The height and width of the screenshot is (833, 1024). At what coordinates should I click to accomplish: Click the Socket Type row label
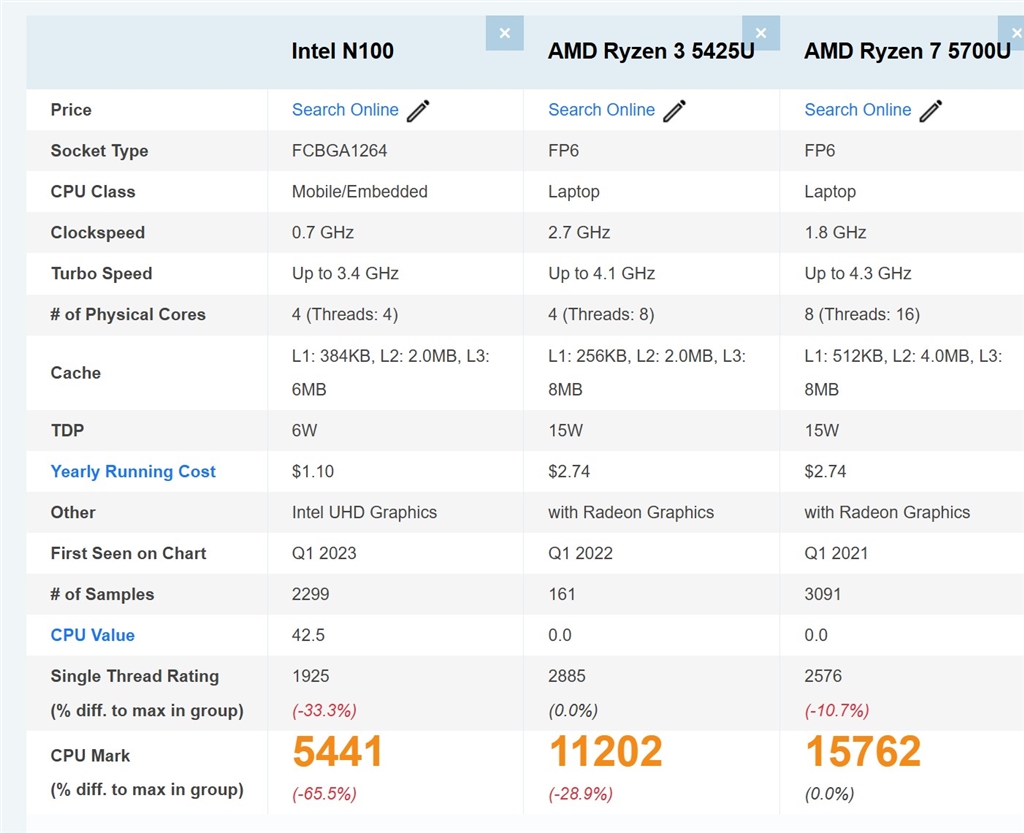(x=99, y=151)
